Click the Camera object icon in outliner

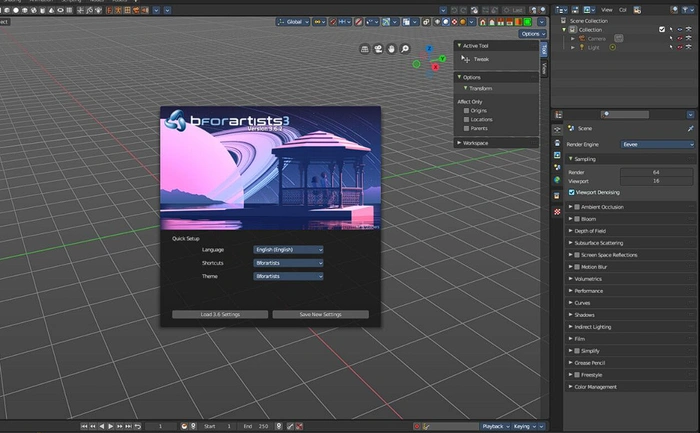point(582,38)
